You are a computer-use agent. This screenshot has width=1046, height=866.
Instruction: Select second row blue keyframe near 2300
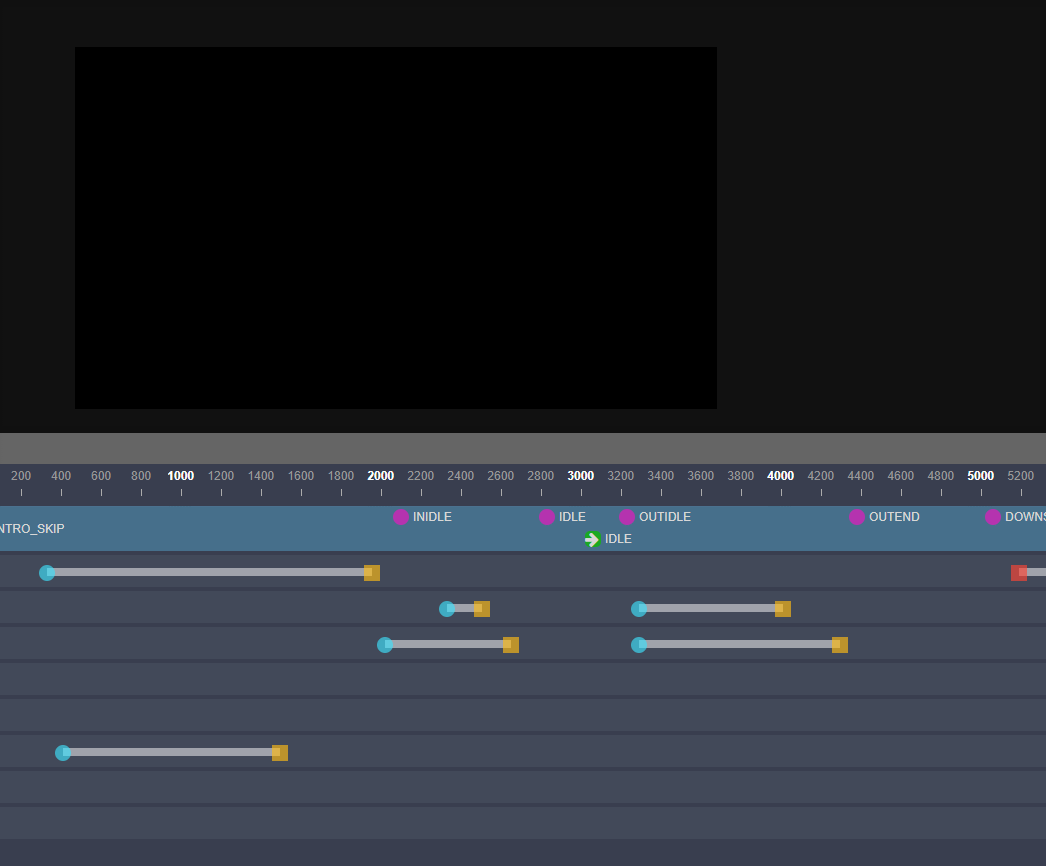click(447, 608)
